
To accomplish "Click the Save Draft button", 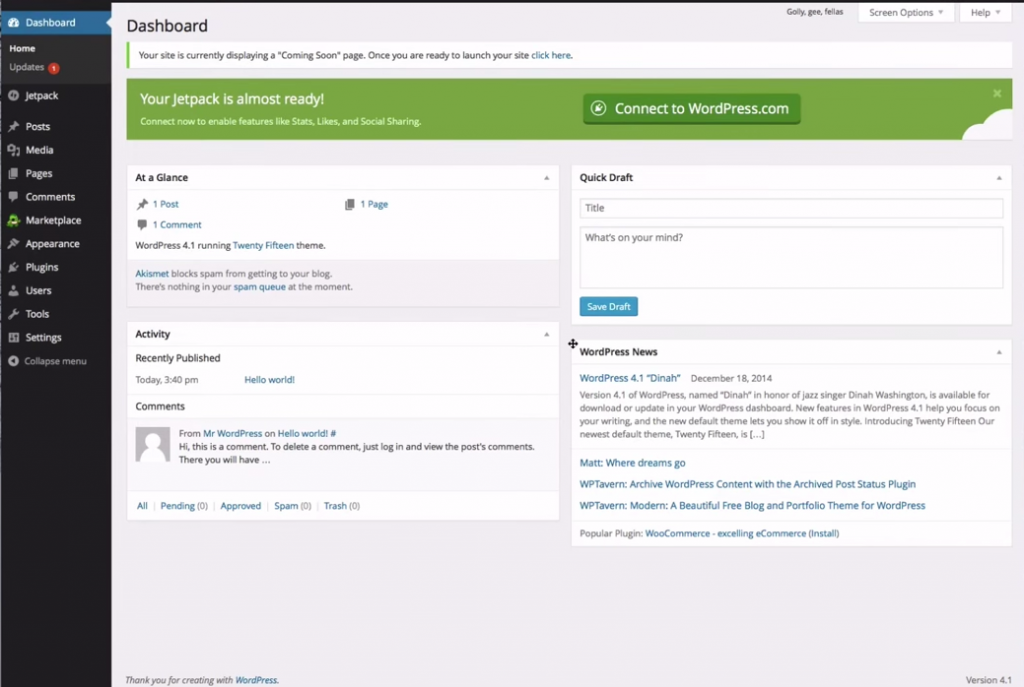I will click(x=609, y=306).
